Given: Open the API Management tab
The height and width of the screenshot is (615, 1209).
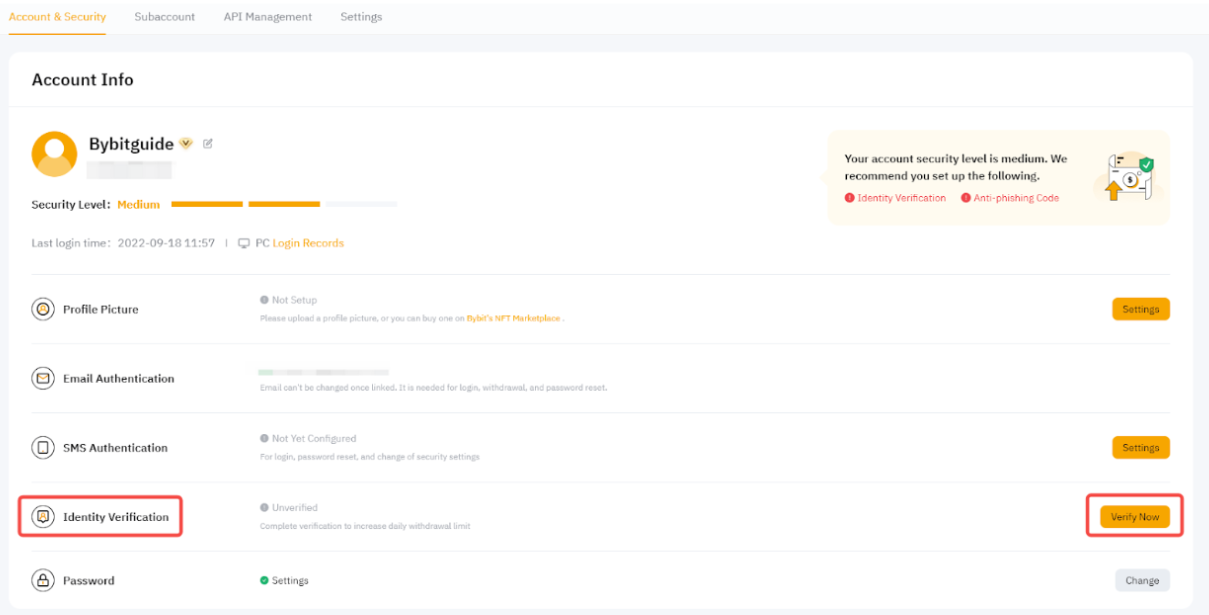Looking at the screenshot, I should [267, 17].
